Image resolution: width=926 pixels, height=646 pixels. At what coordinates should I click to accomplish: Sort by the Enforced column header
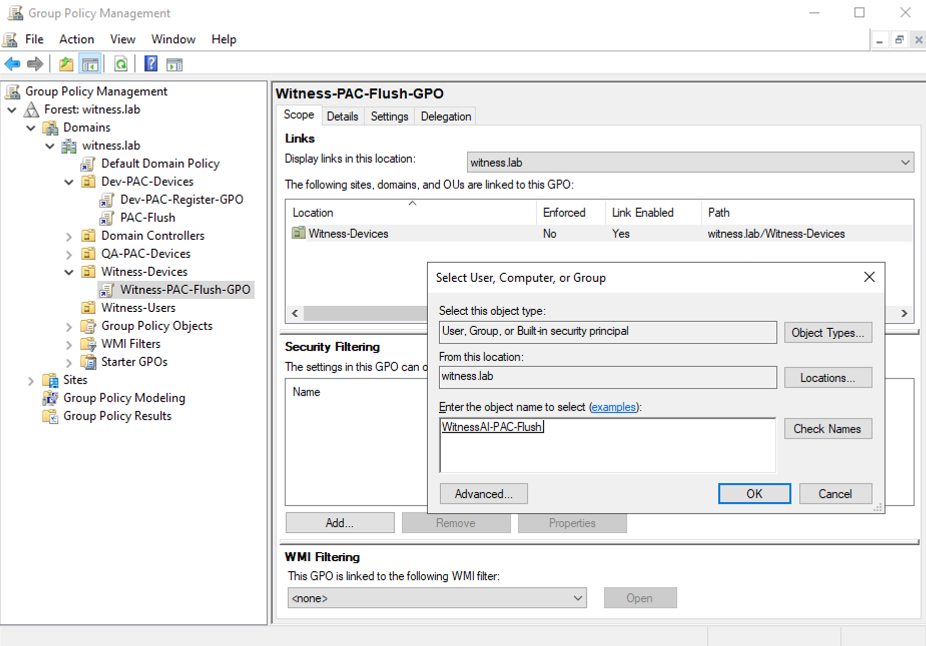[x=570, y=213]
